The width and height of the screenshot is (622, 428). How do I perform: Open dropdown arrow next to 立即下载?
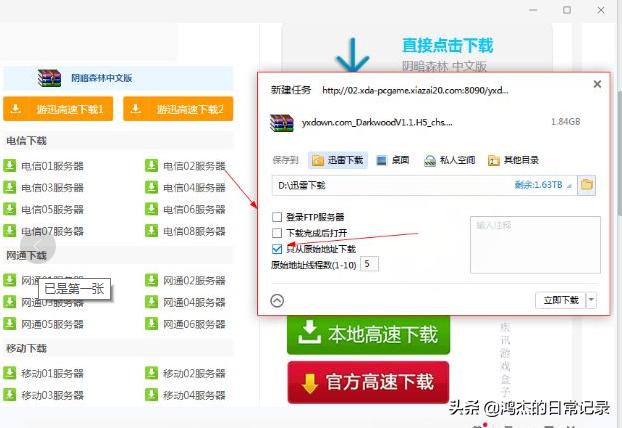[x=591, y=300]
